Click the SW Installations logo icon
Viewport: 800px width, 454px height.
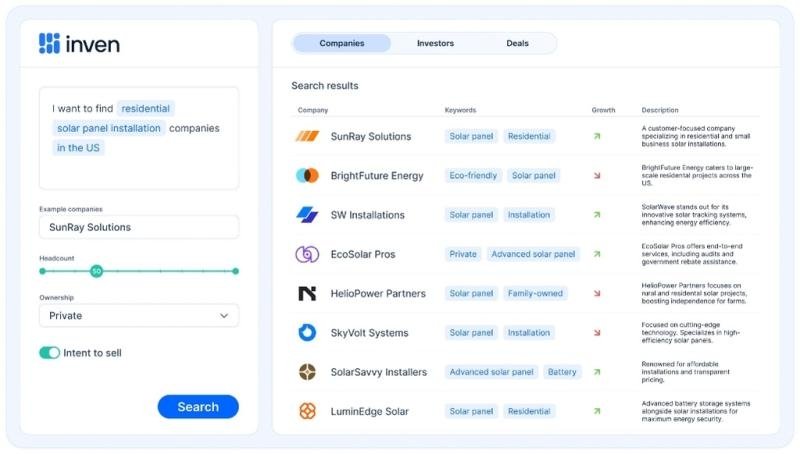point(307,215)
